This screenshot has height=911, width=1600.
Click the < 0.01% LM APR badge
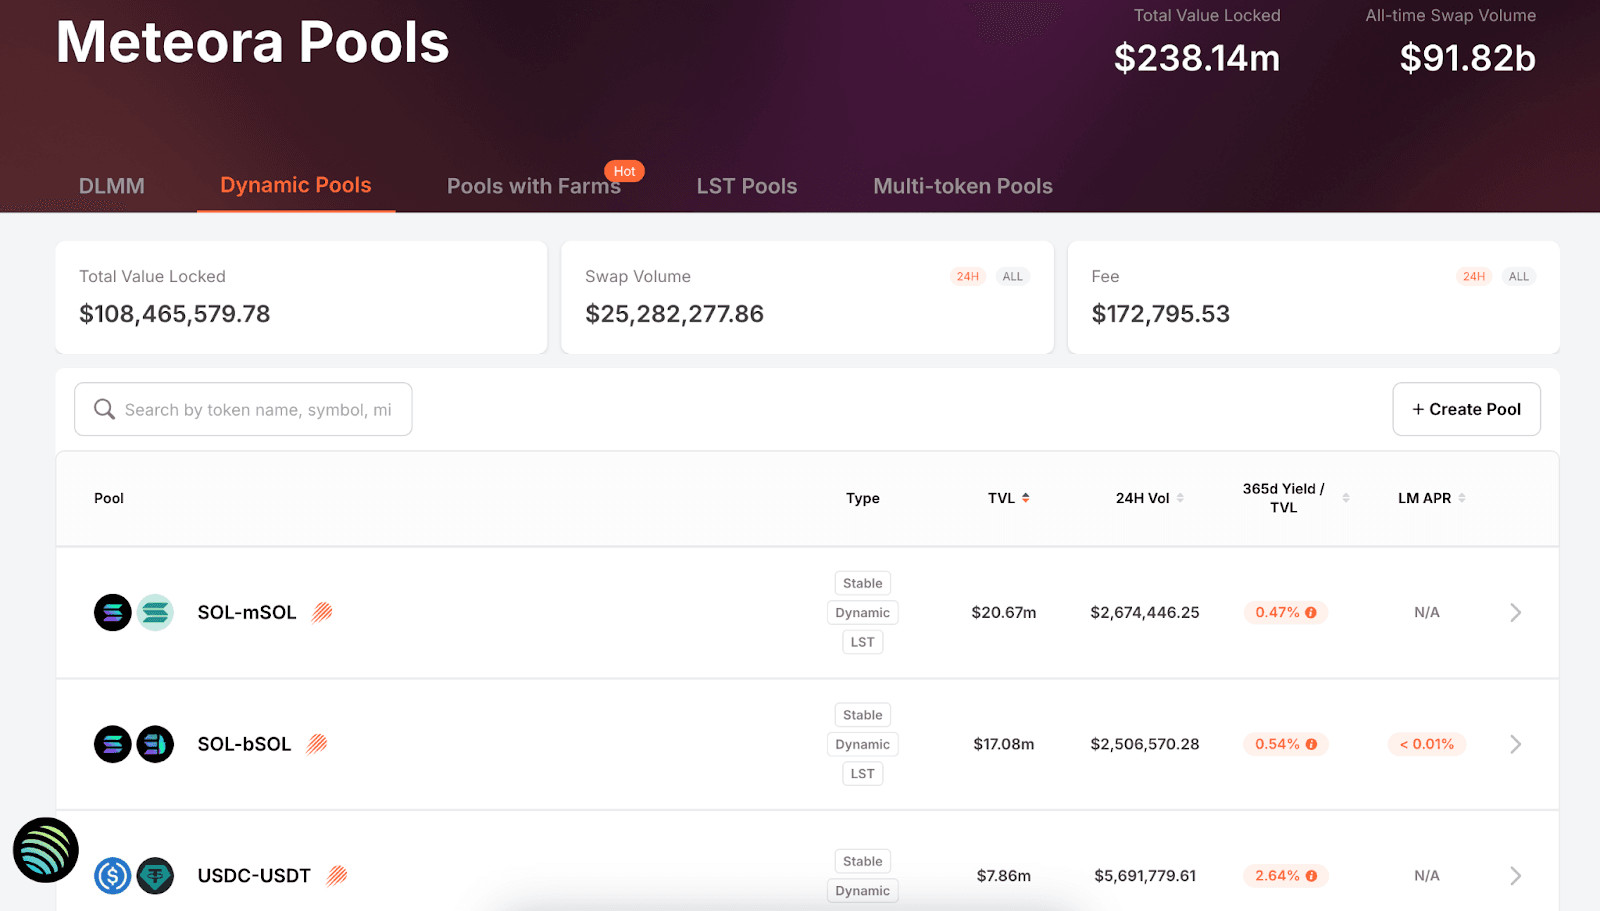(x=1427, y=744)
